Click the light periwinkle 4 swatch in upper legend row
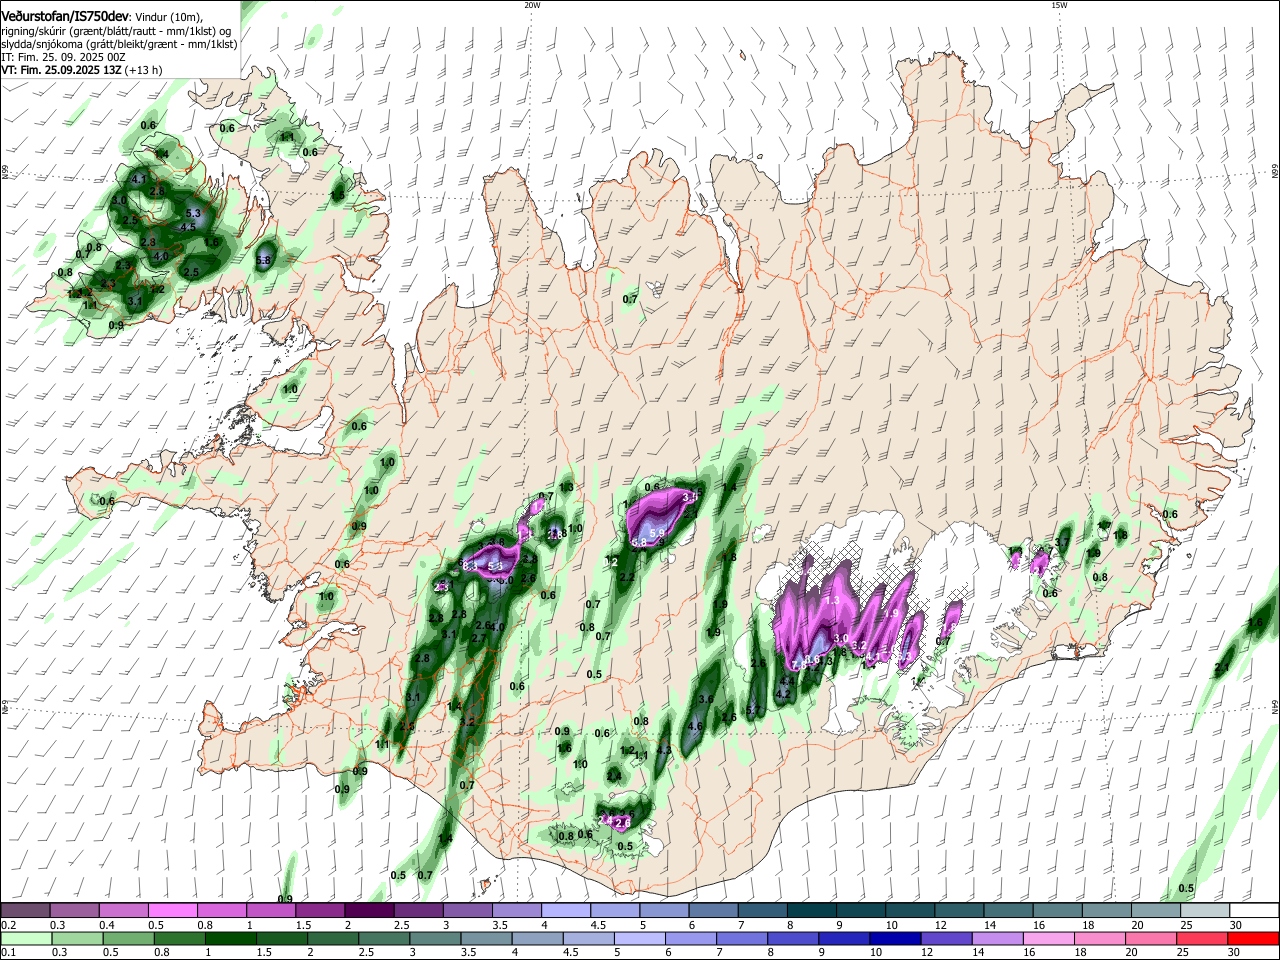Screen dimensions: 1280x960 tap(566, 910)
